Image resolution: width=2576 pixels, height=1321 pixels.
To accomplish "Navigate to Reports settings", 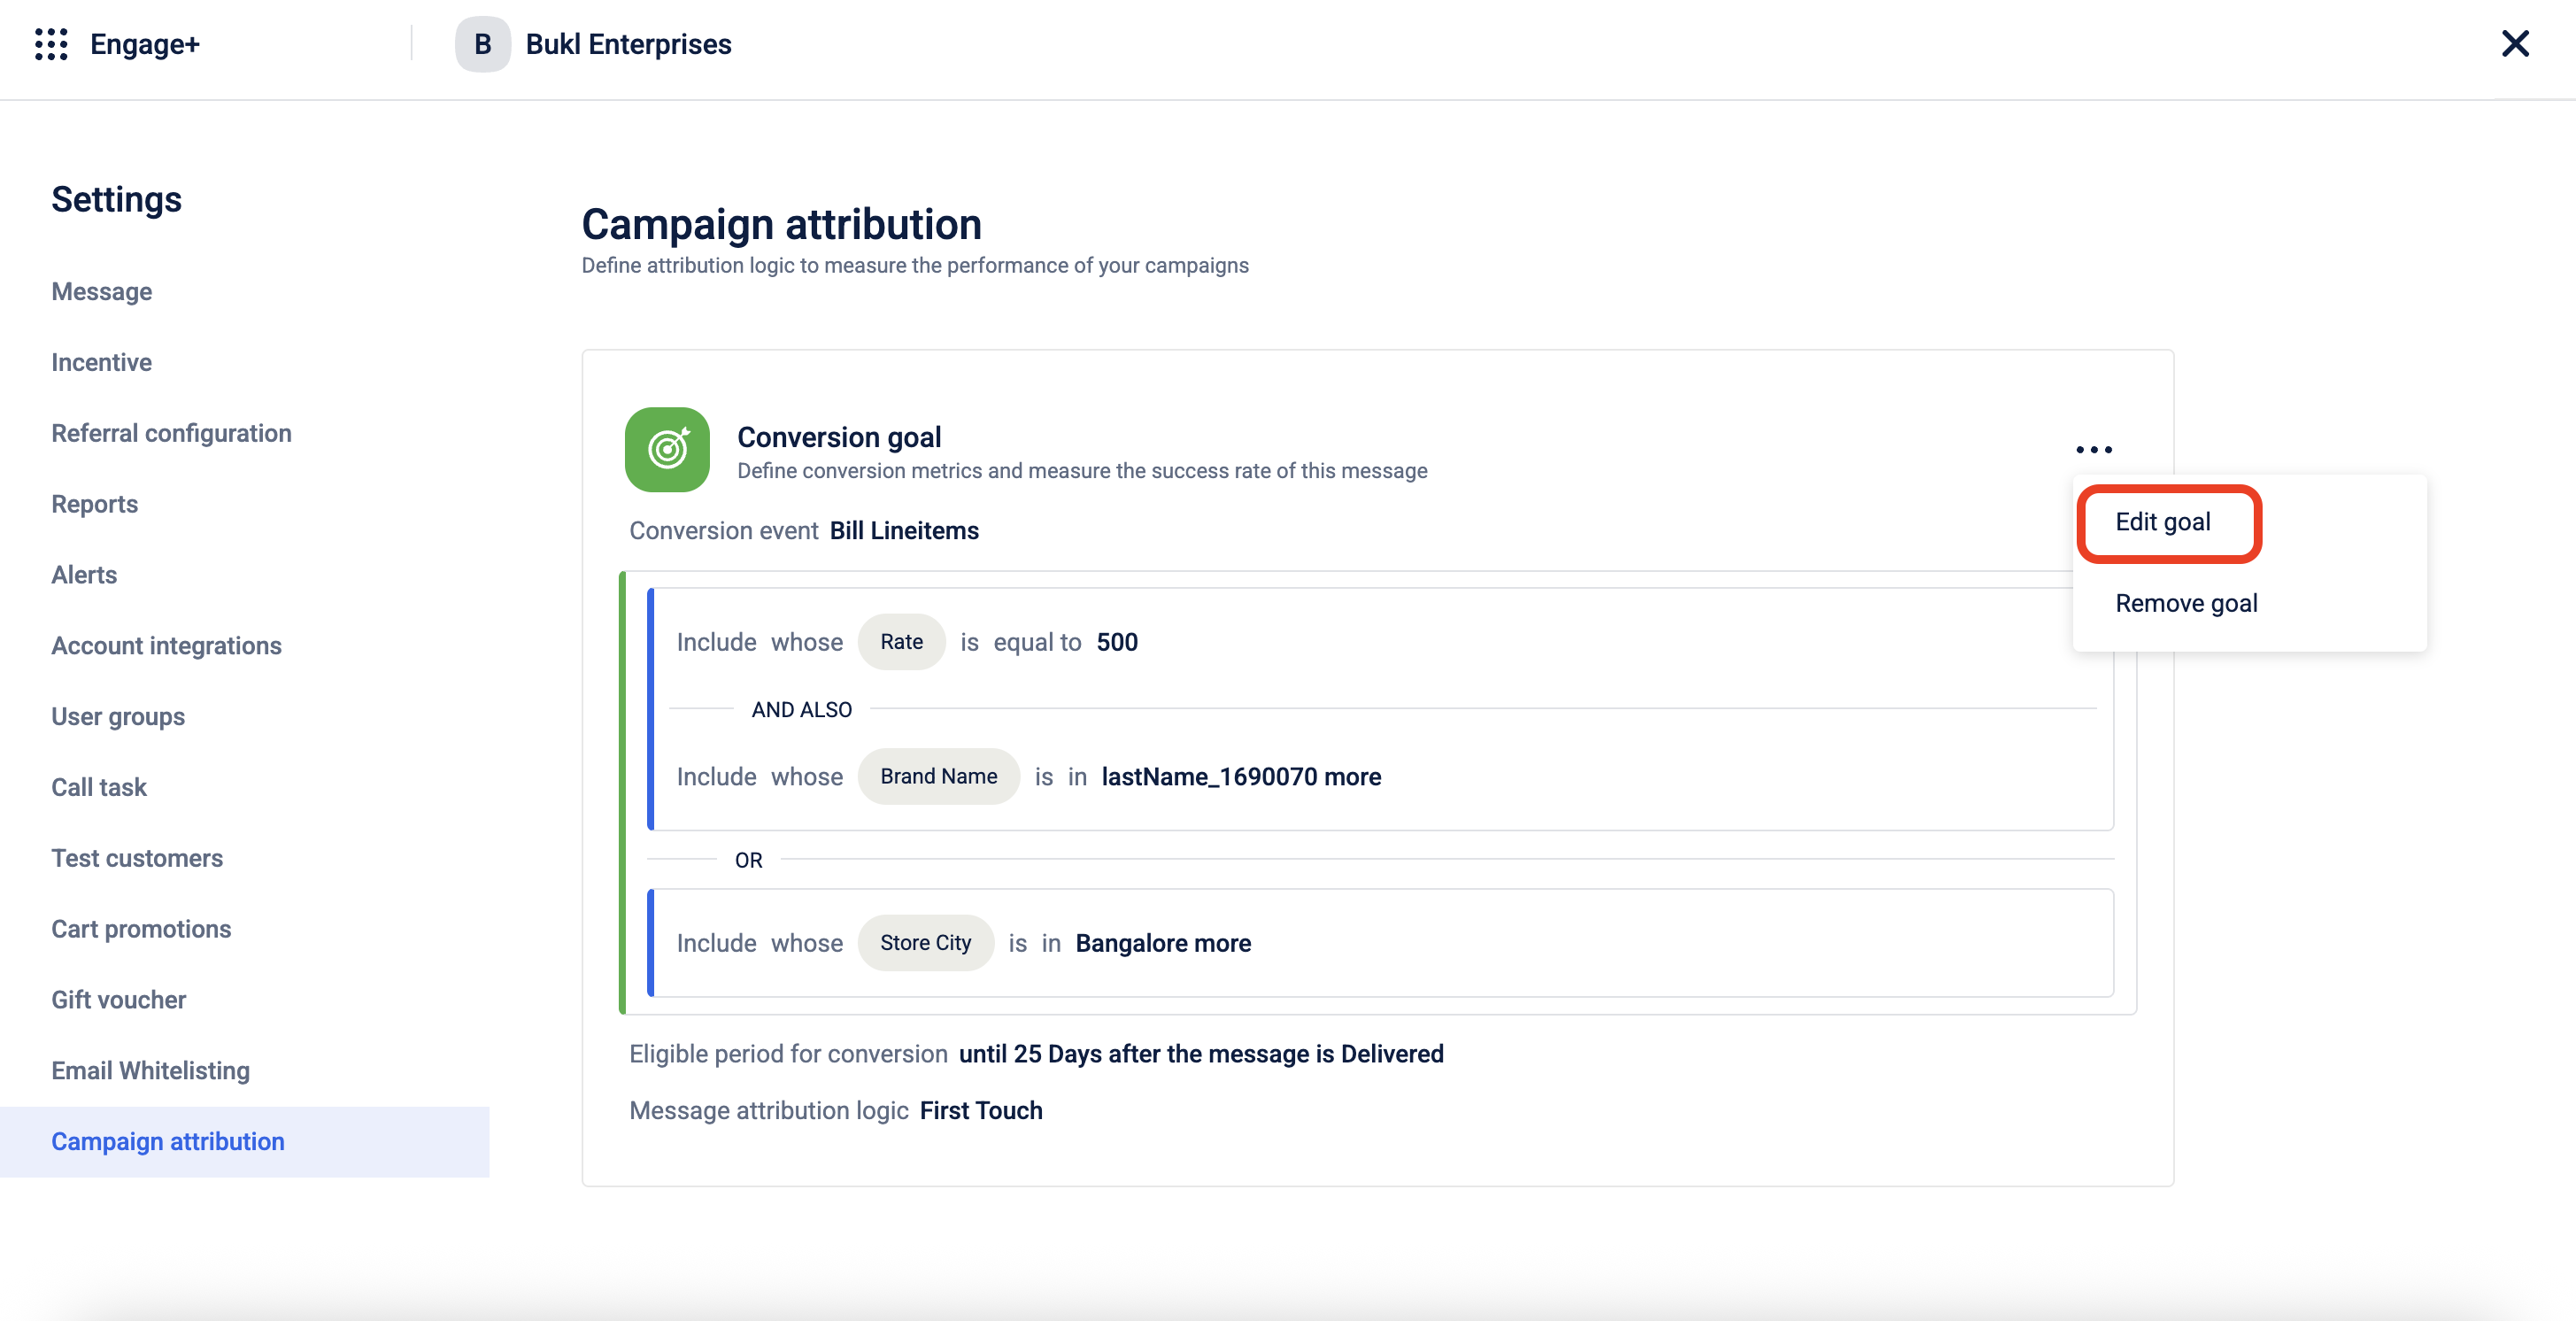I will tap(95, 504).
